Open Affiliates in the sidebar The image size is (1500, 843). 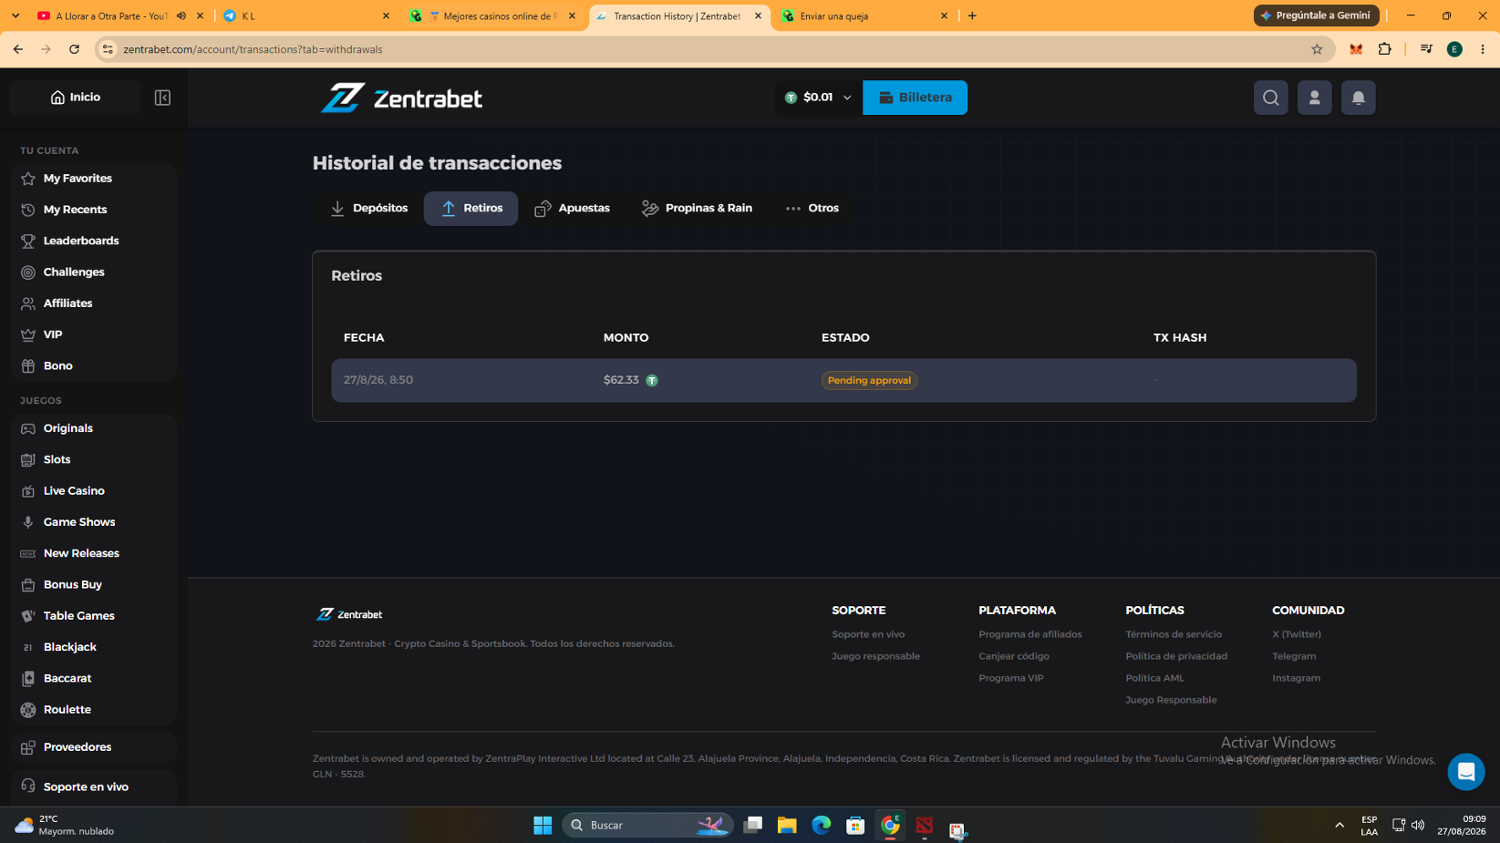click(94, 303)
